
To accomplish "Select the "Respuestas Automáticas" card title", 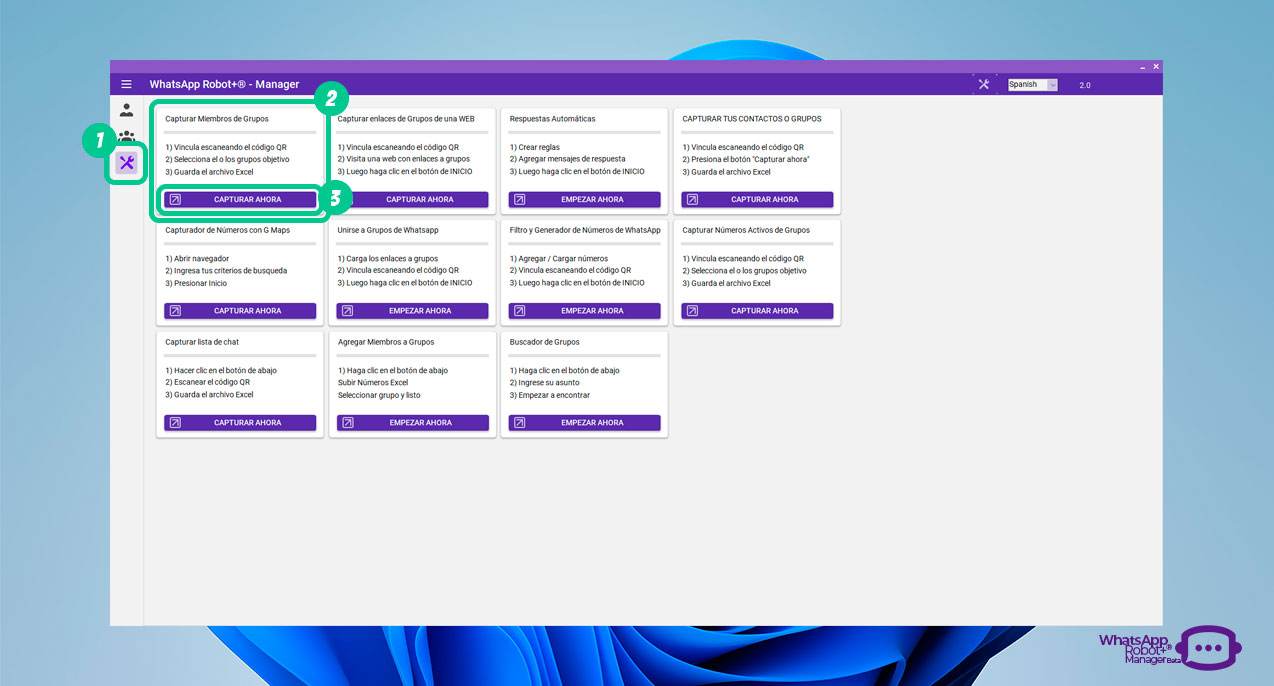I will pyautogui.click(x=552, y=119).
